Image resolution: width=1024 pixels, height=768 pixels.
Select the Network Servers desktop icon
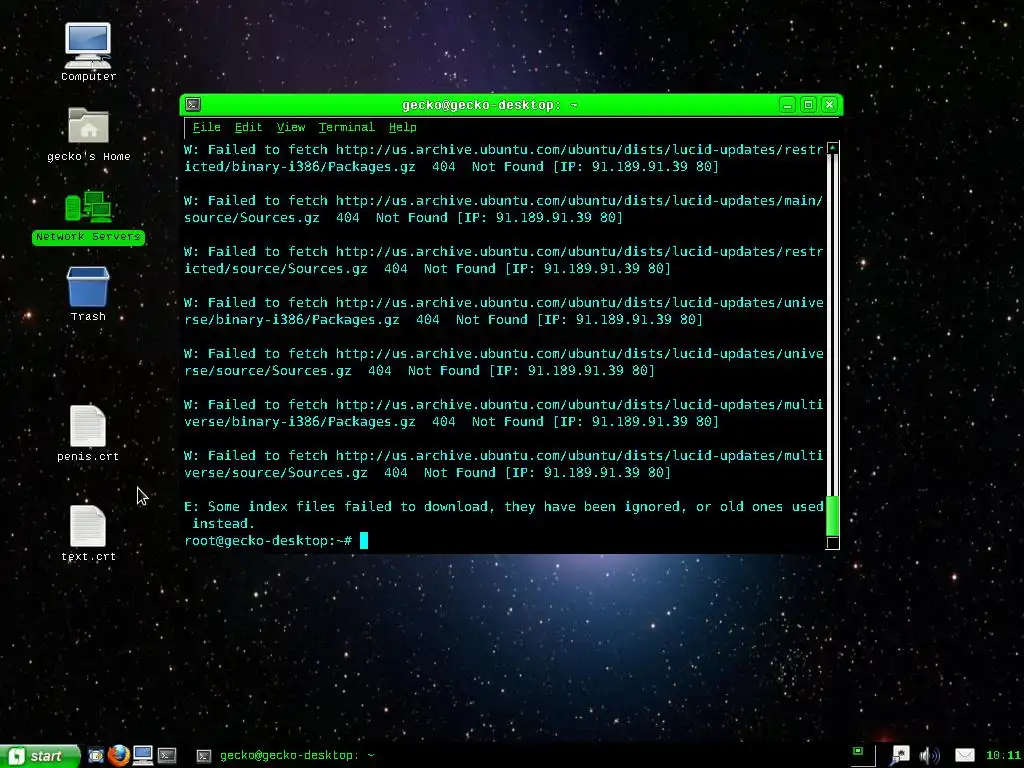[88, 217]
